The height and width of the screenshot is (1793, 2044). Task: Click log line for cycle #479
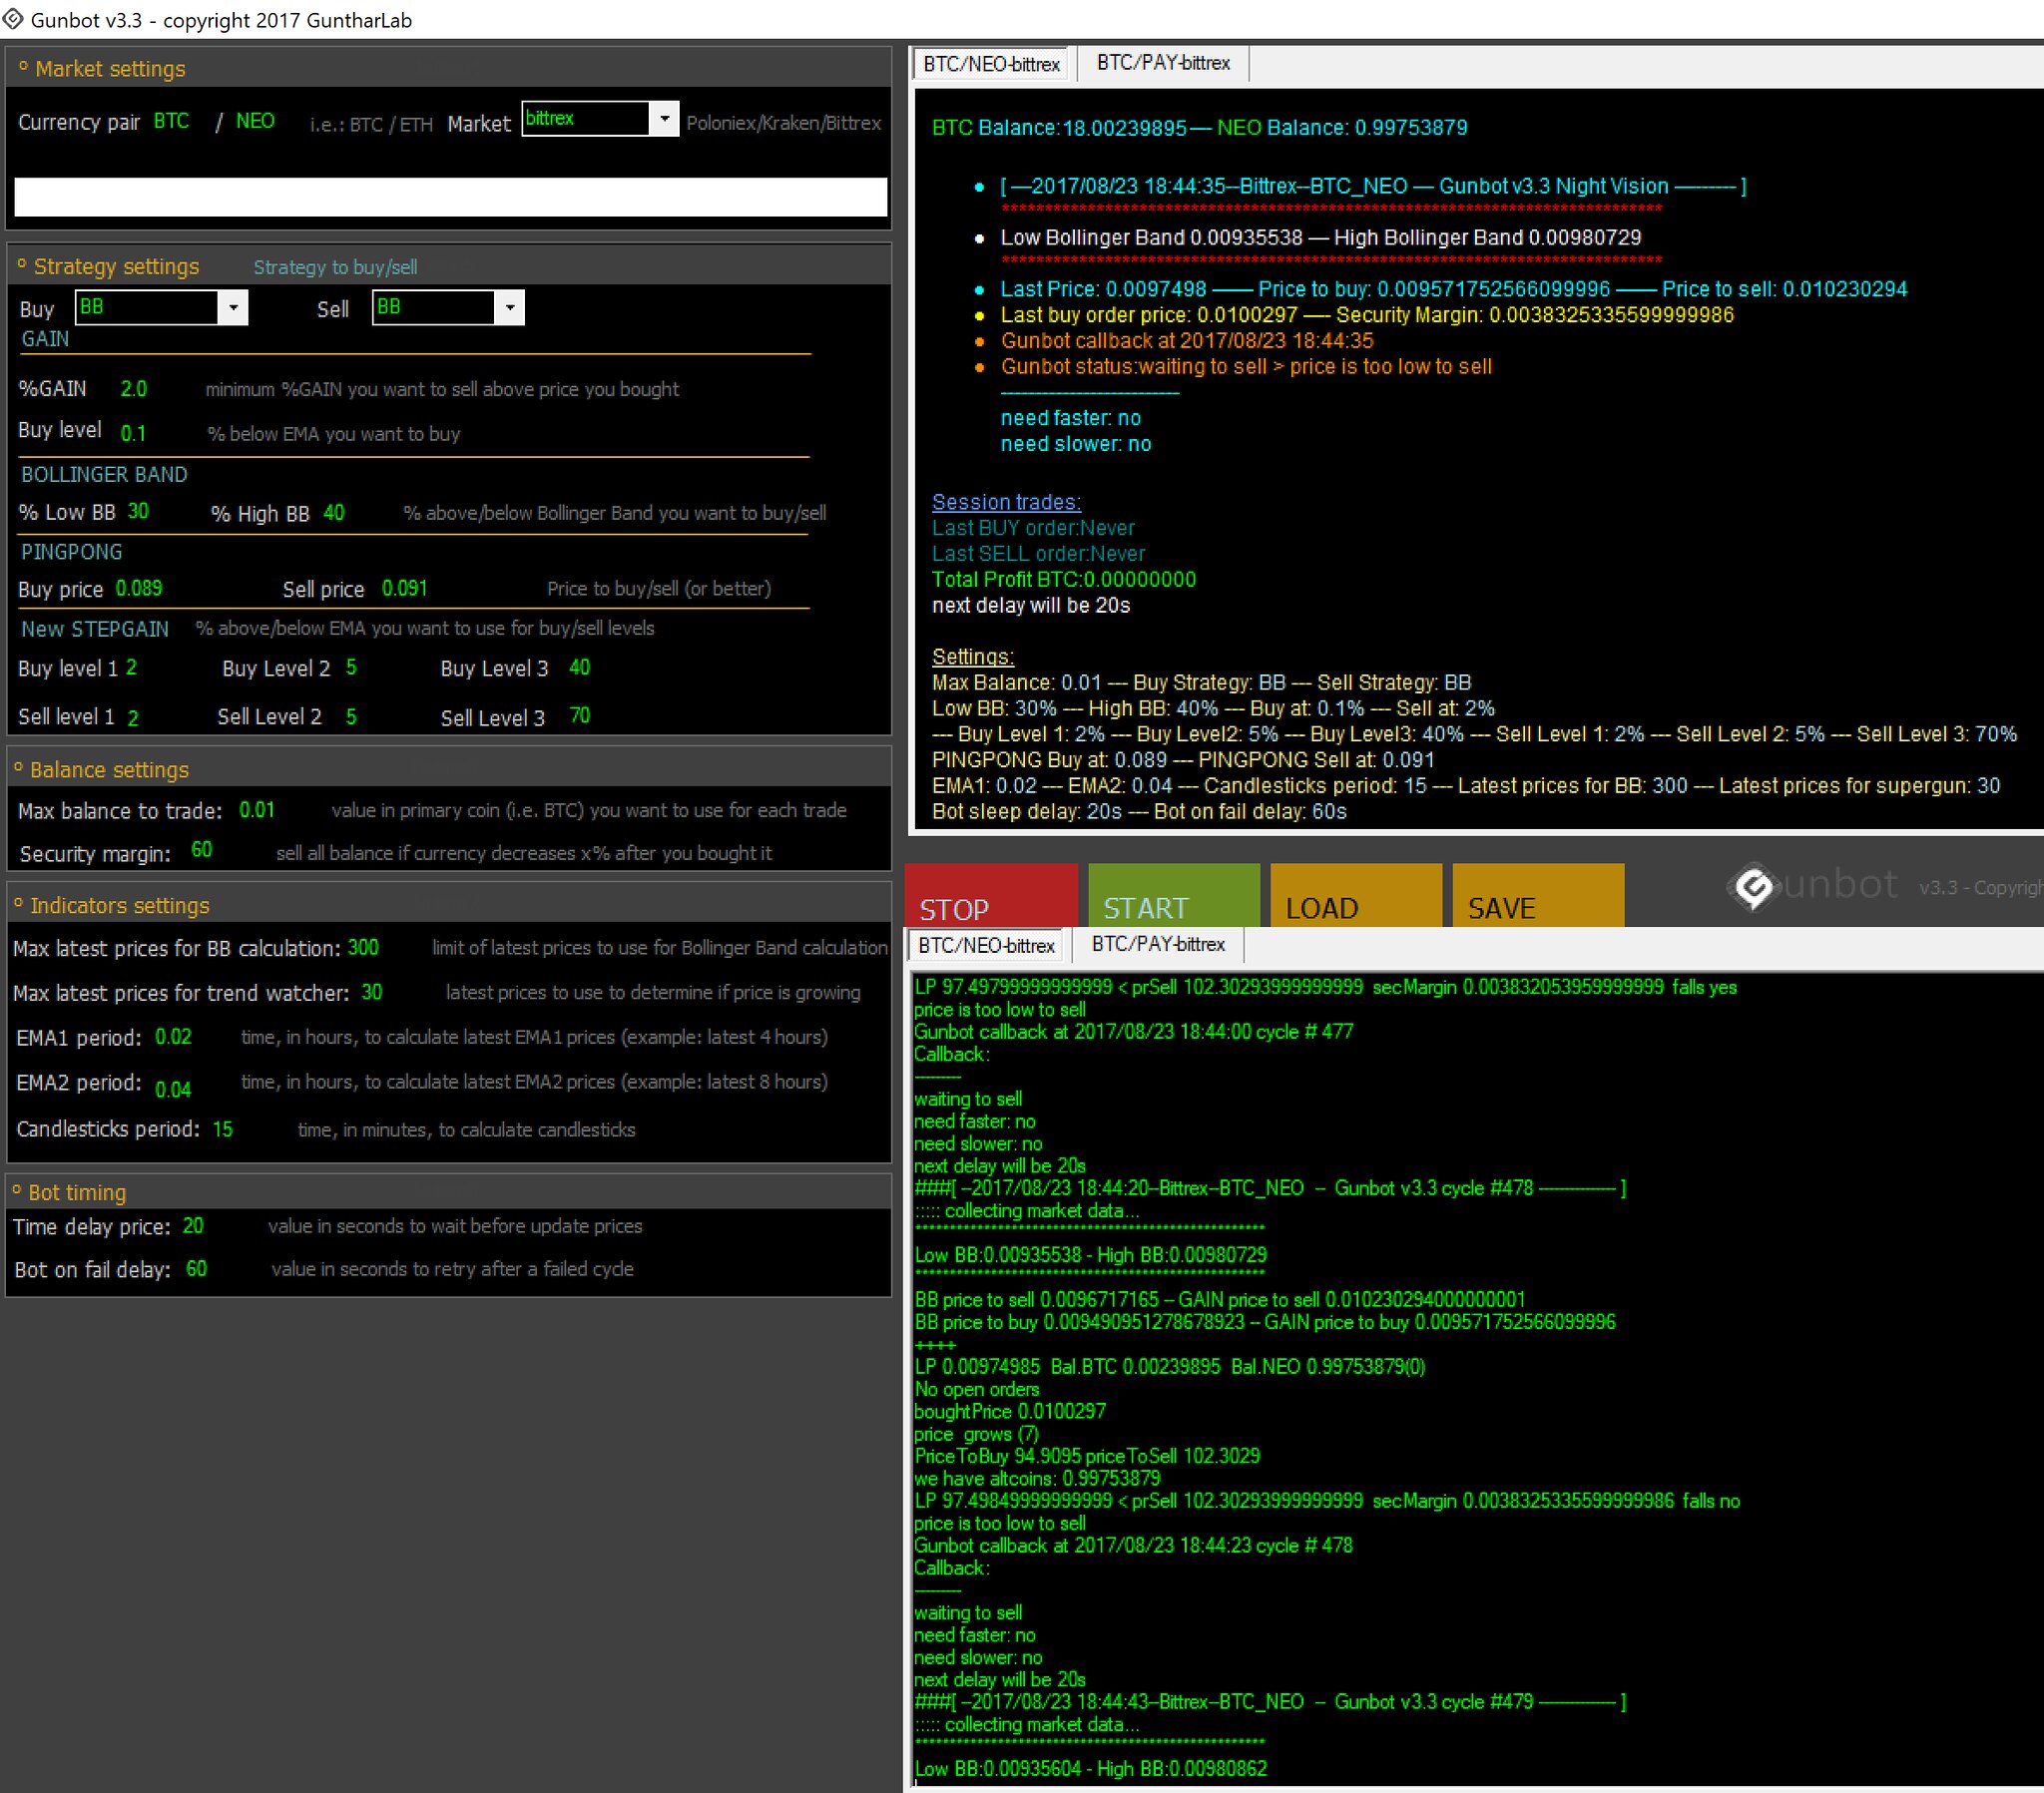(1270, 1702)
